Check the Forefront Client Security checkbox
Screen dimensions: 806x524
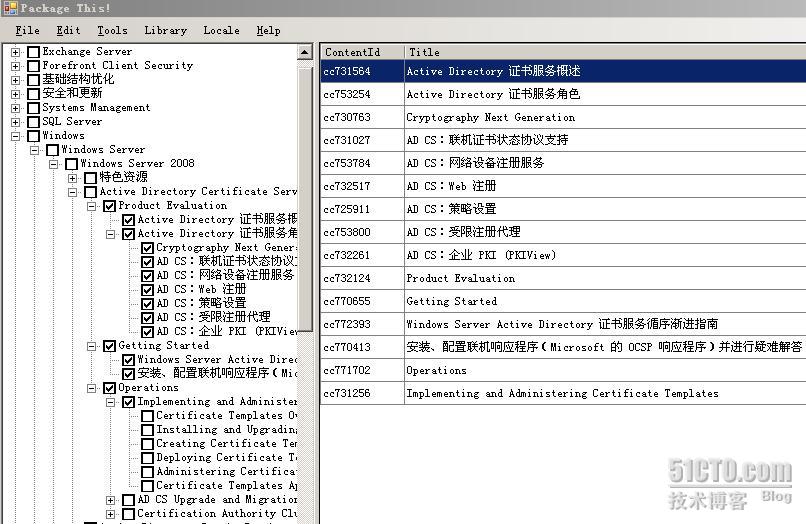tap(34, 66)
